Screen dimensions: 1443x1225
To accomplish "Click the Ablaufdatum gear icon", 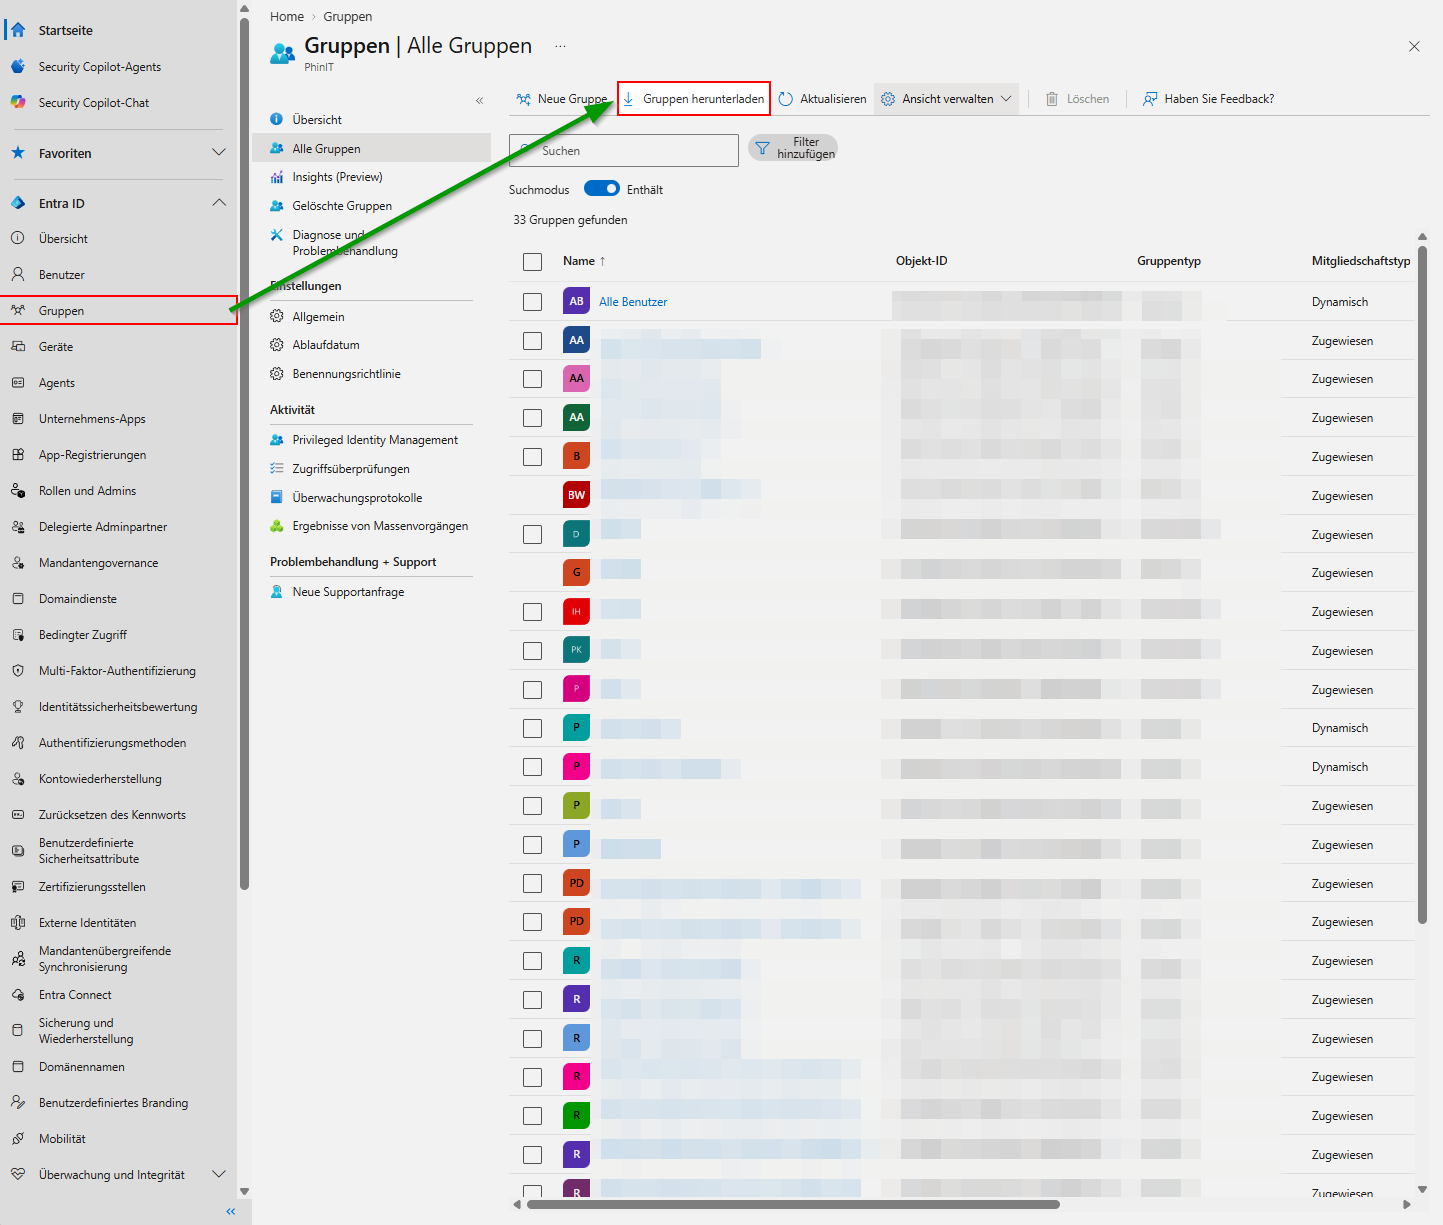I will [277, 345].
